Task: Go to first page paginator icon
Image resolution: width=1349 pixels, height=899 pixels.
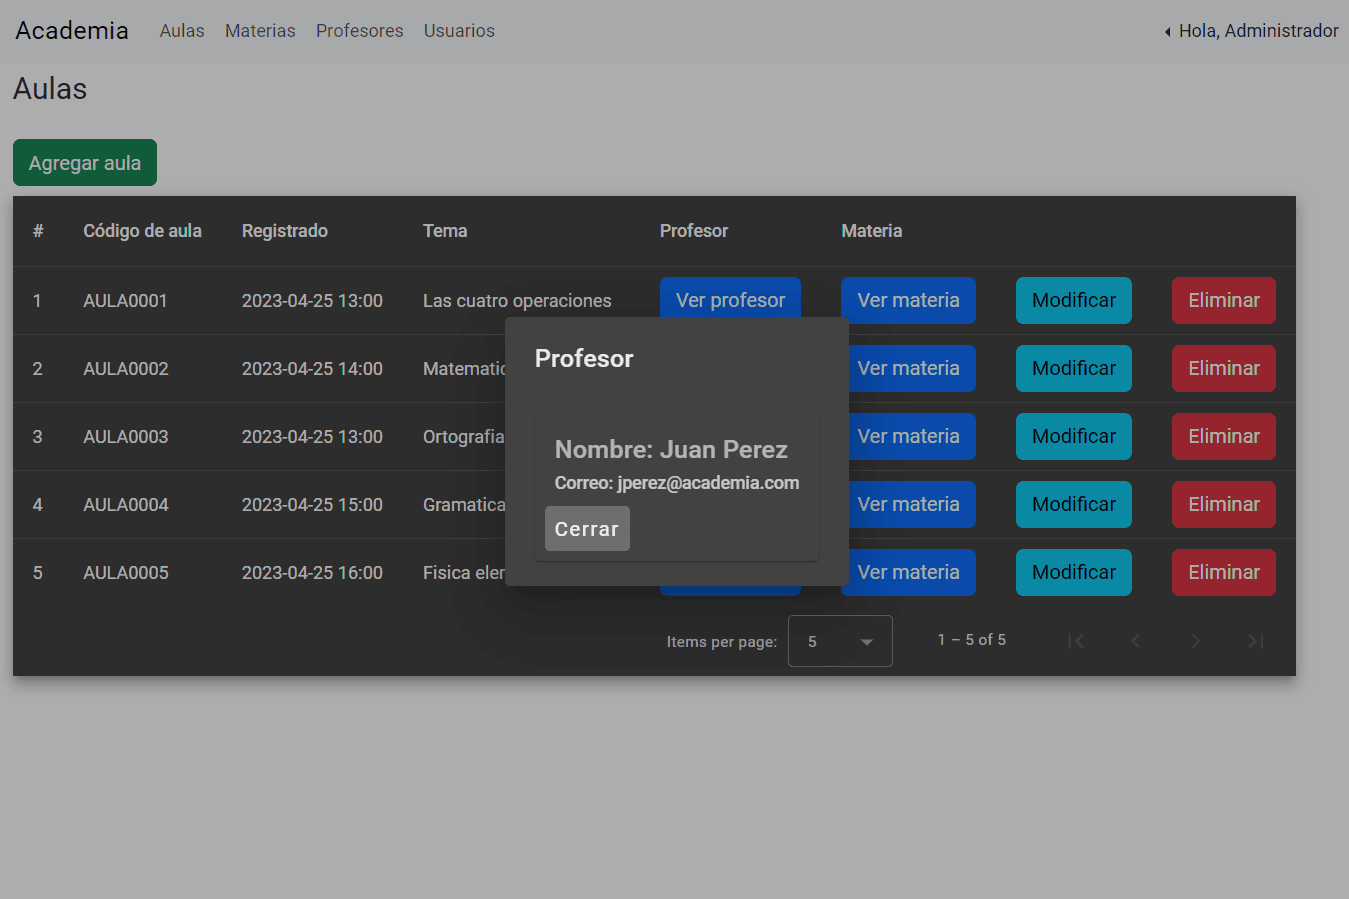Action: click(x=1076, y=641)
